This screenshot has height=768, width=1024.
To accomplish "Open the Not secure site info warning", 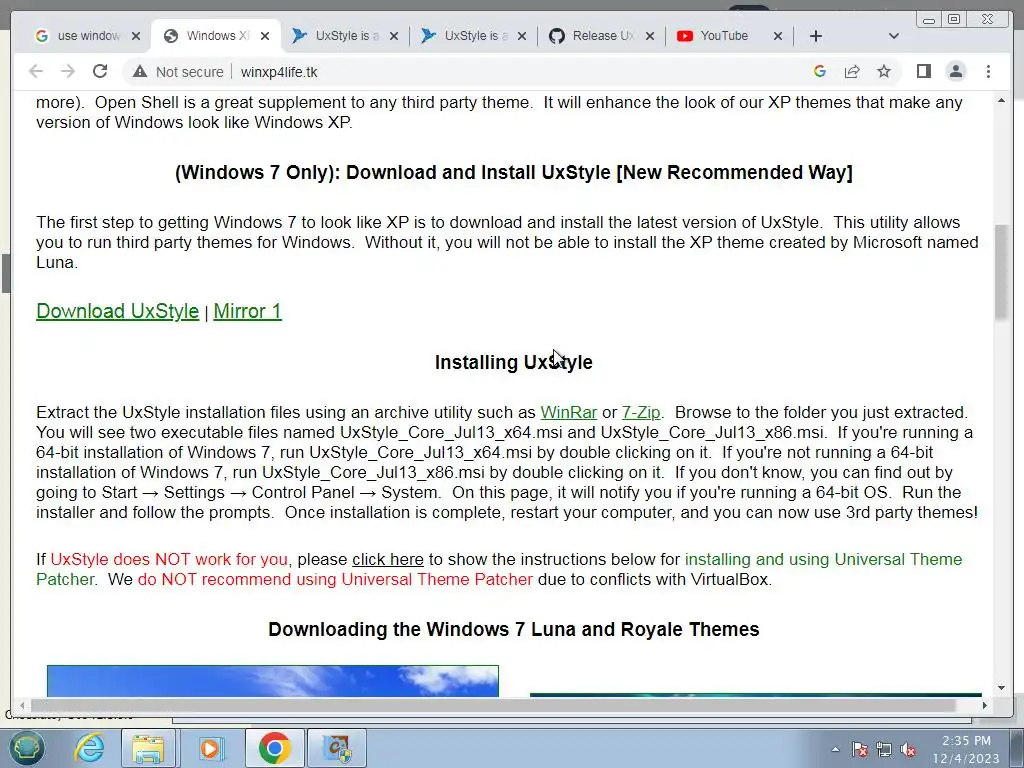I will tap(178, 72).
